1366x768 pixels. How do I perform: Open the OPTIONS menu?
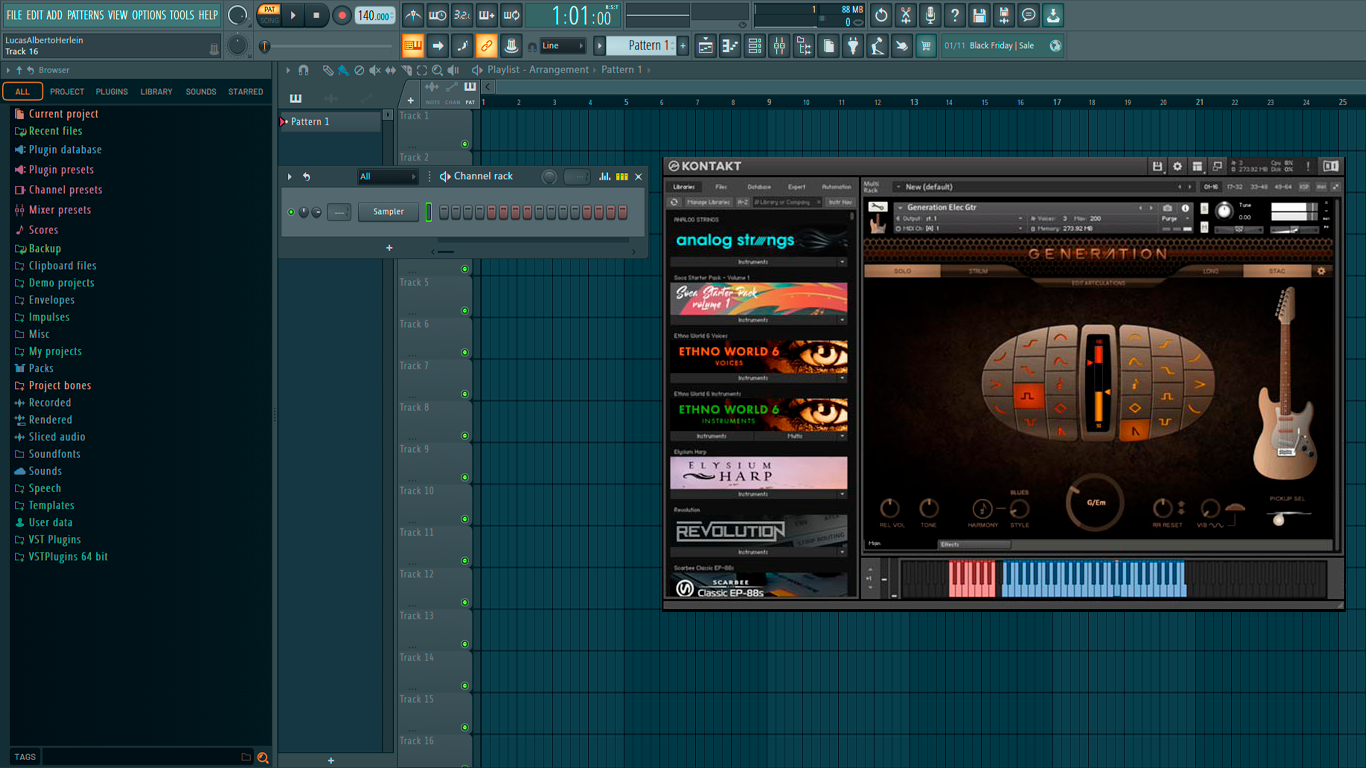tap(149, 15)
